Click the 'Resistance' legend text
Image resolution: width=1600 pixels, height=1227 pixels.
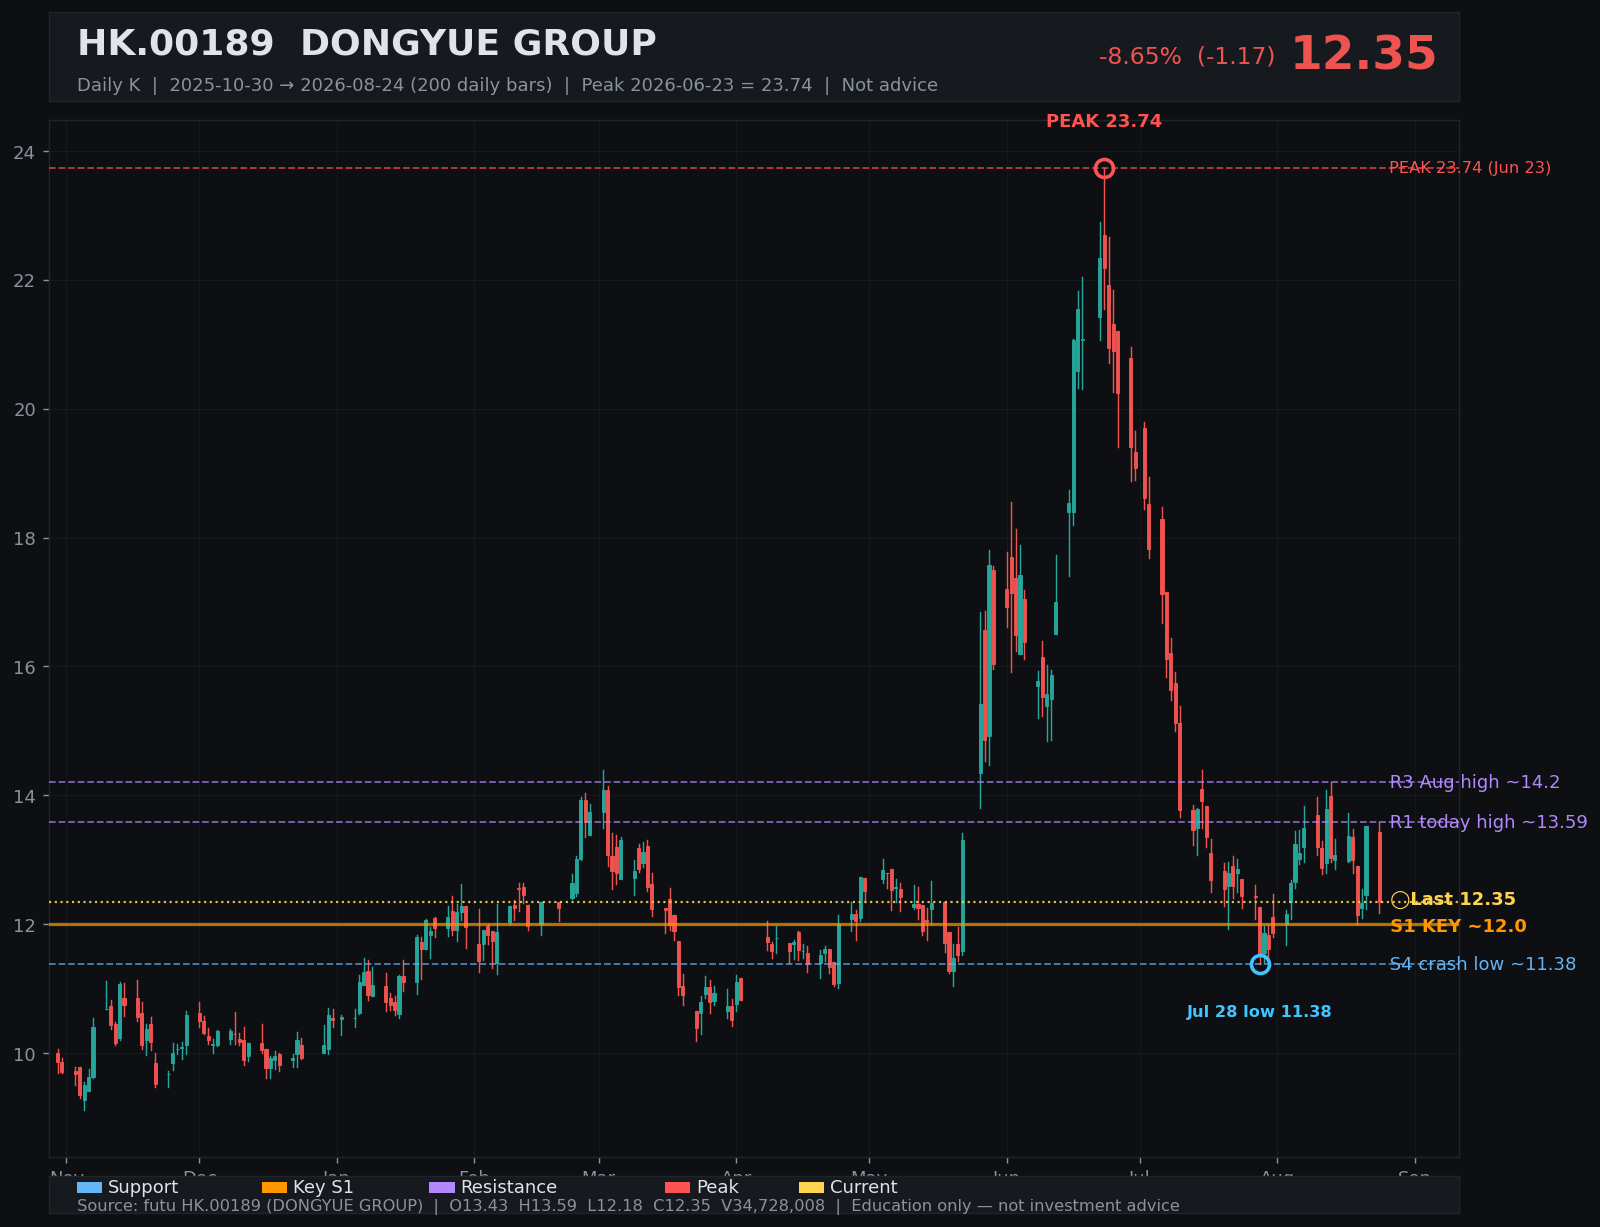click(509, 1187)
